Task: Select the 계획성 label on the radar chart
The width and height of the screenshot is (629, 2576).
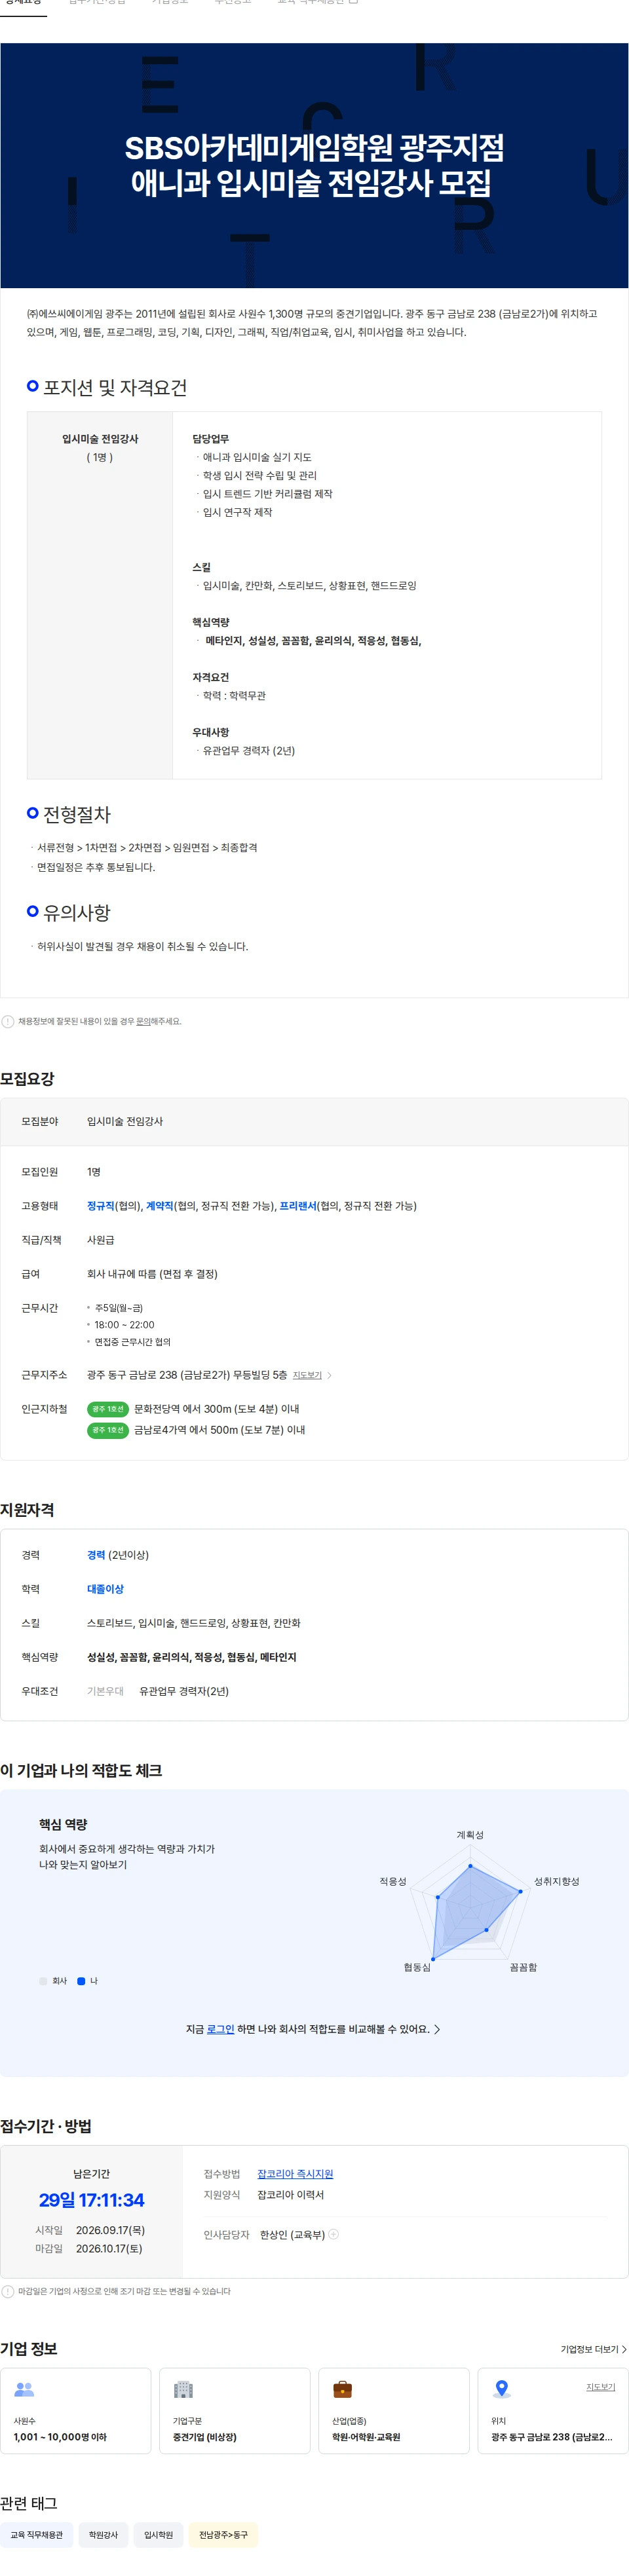Action: point(470,1835)
